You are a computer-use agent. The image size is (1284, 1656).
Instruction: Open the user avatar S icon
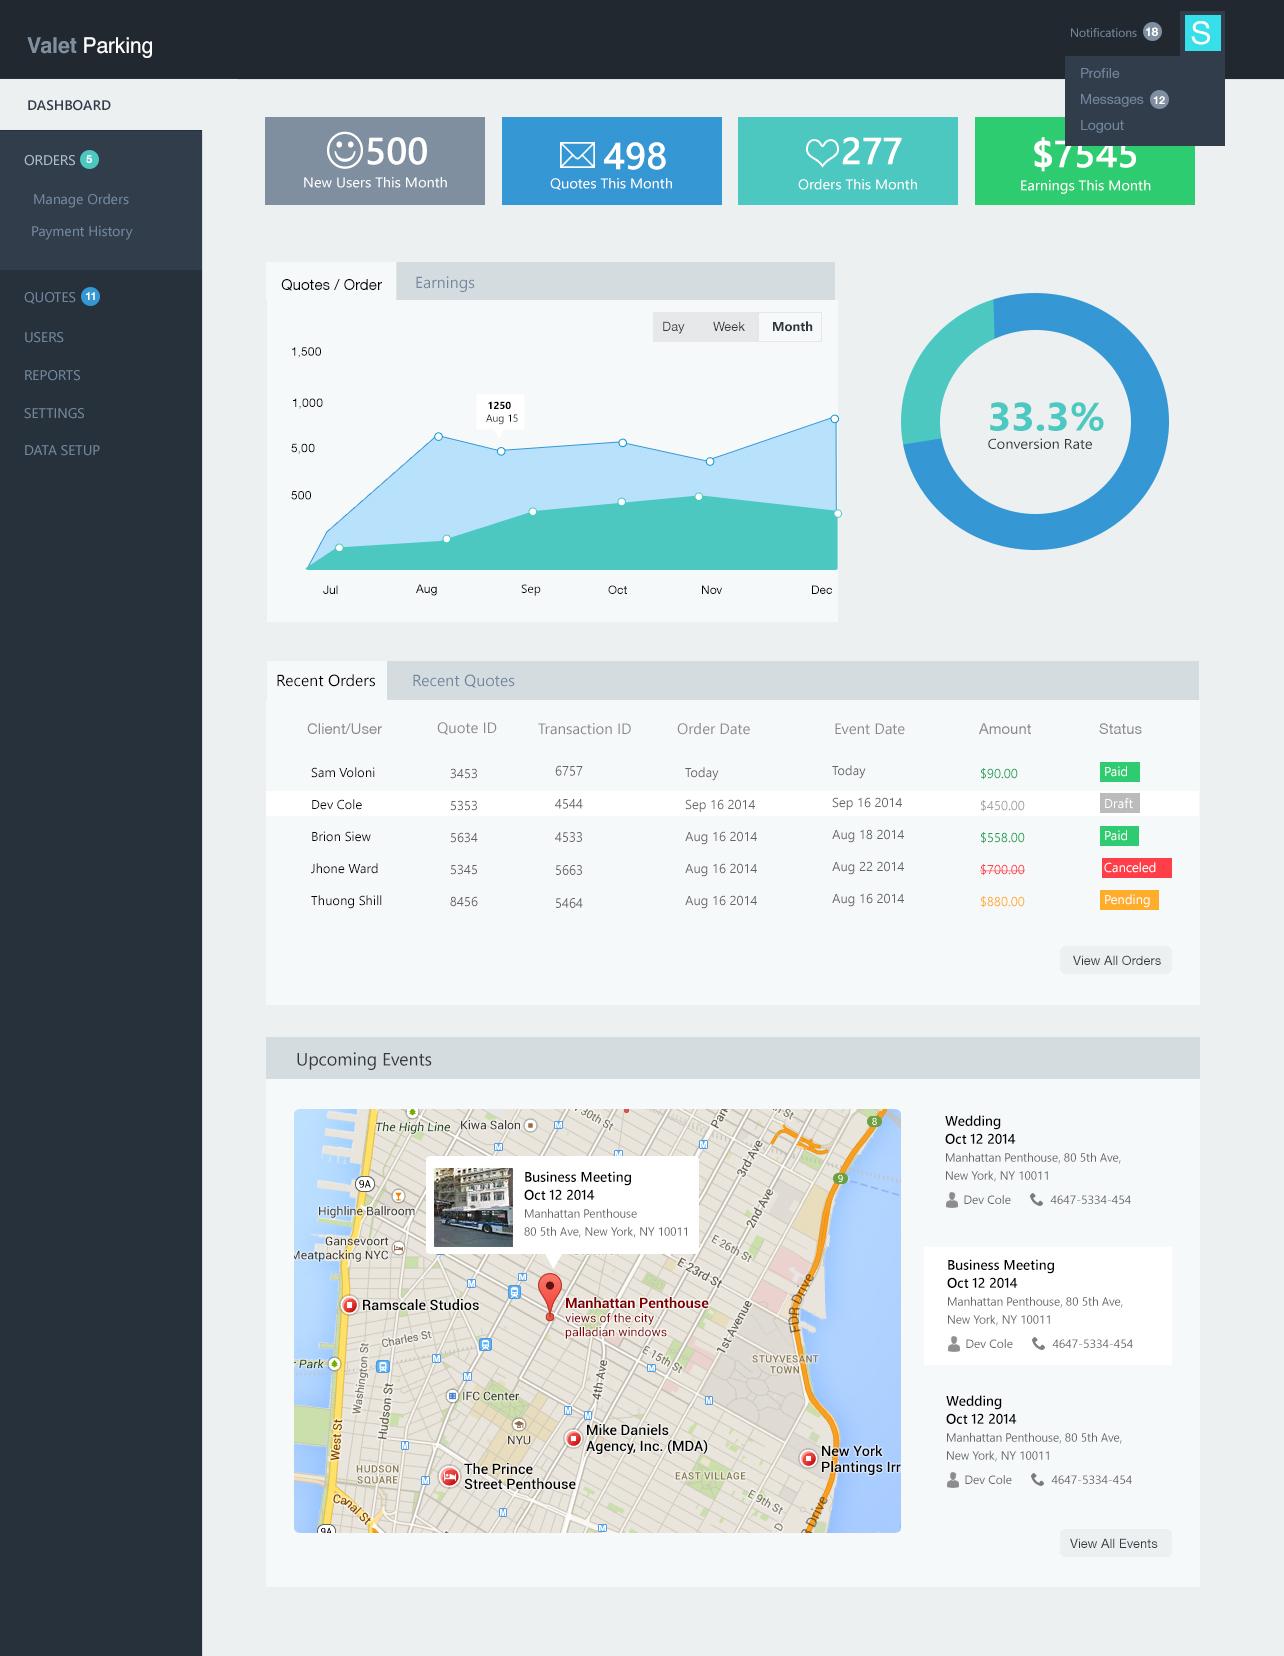coord(1202,33)
